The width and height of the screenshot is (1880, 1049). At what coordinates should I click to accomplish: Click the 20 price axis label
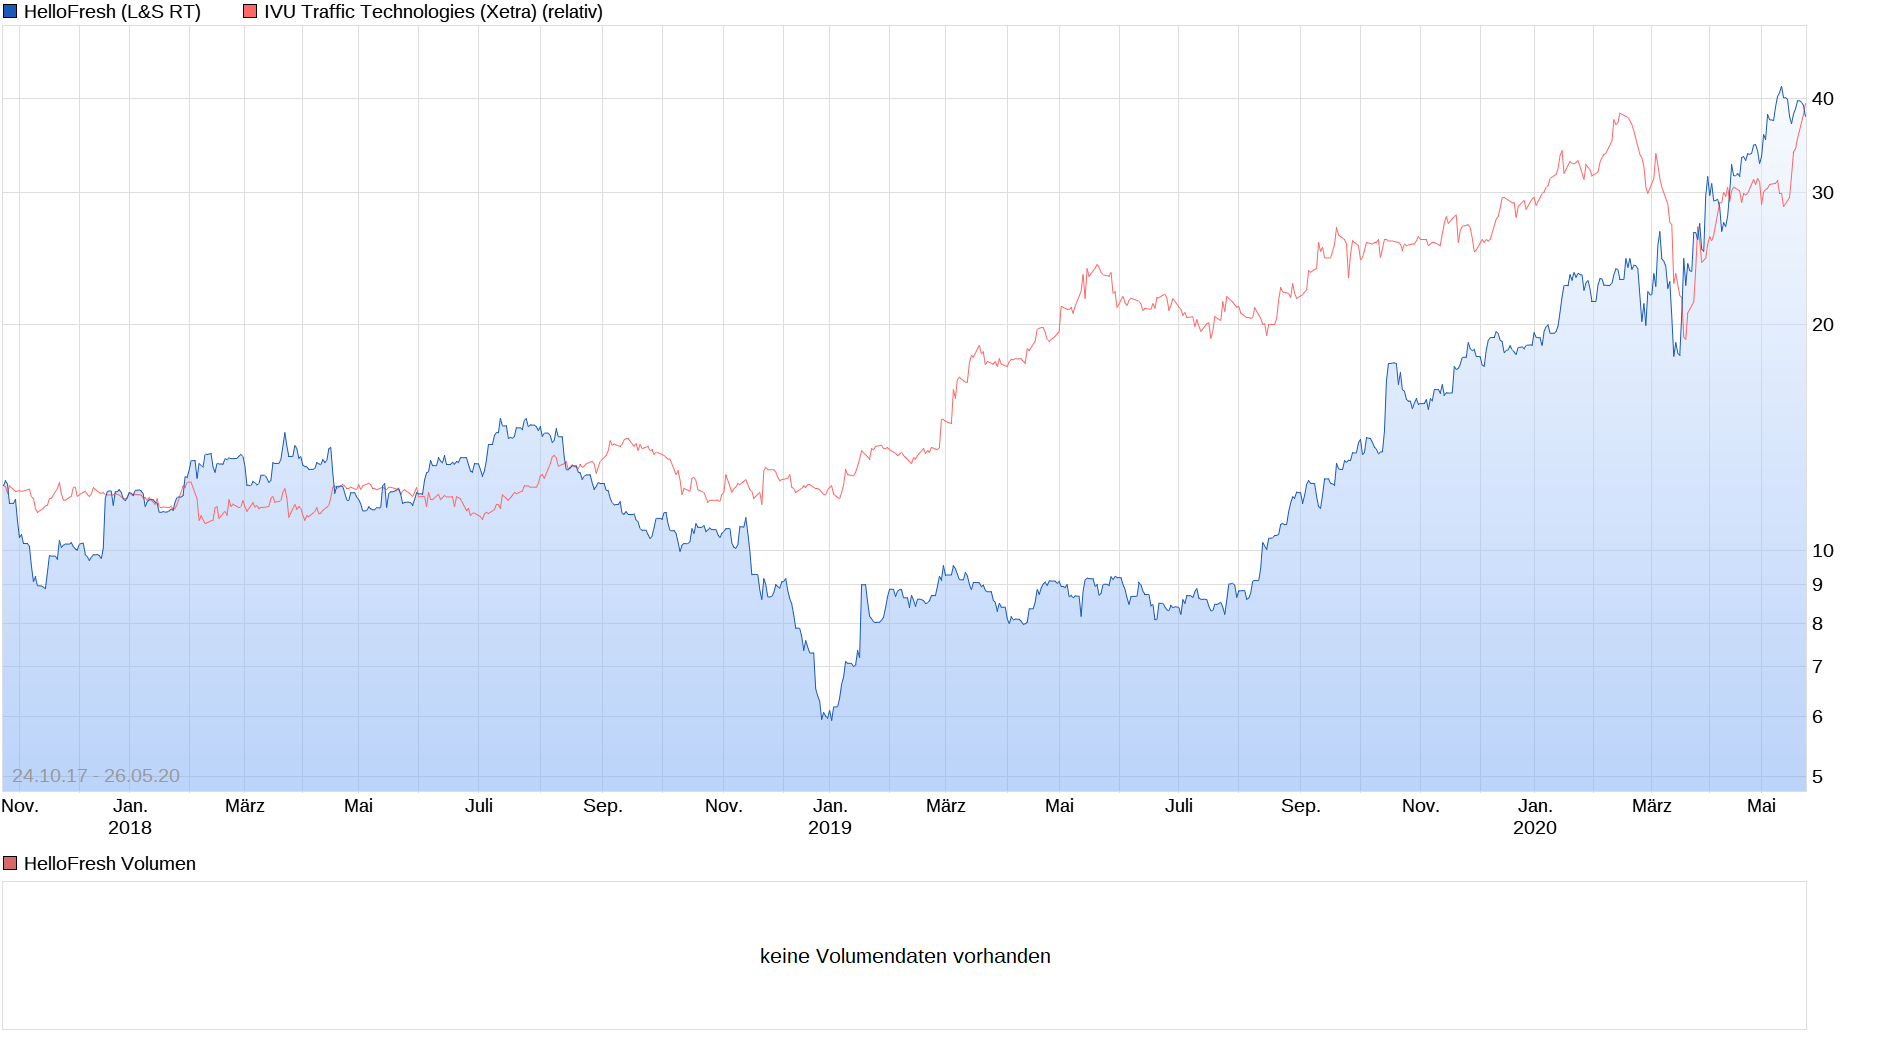click(1823, 325)
